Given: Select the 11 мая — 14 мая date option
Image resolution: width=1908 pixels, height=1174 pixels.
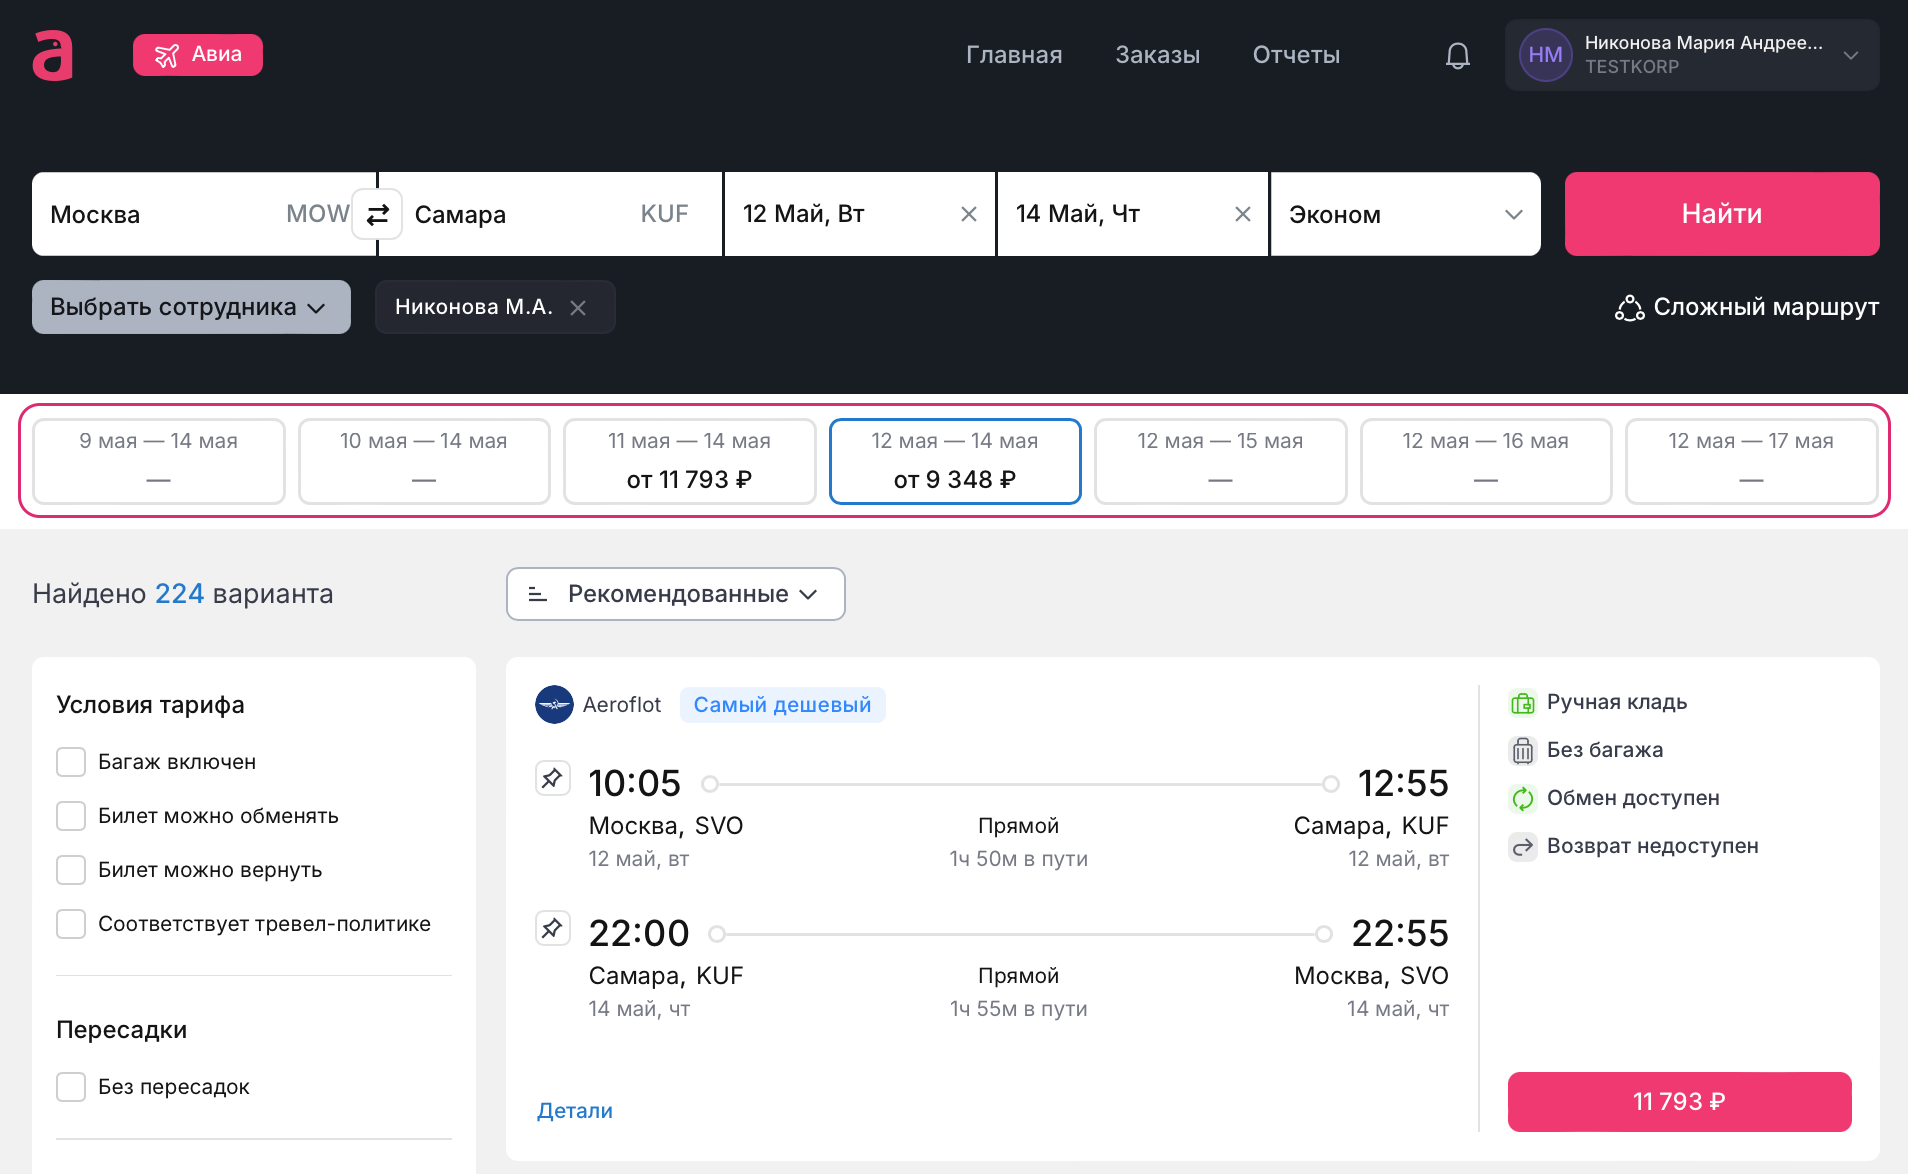Looking at the screenshot, I should (689, 461).
